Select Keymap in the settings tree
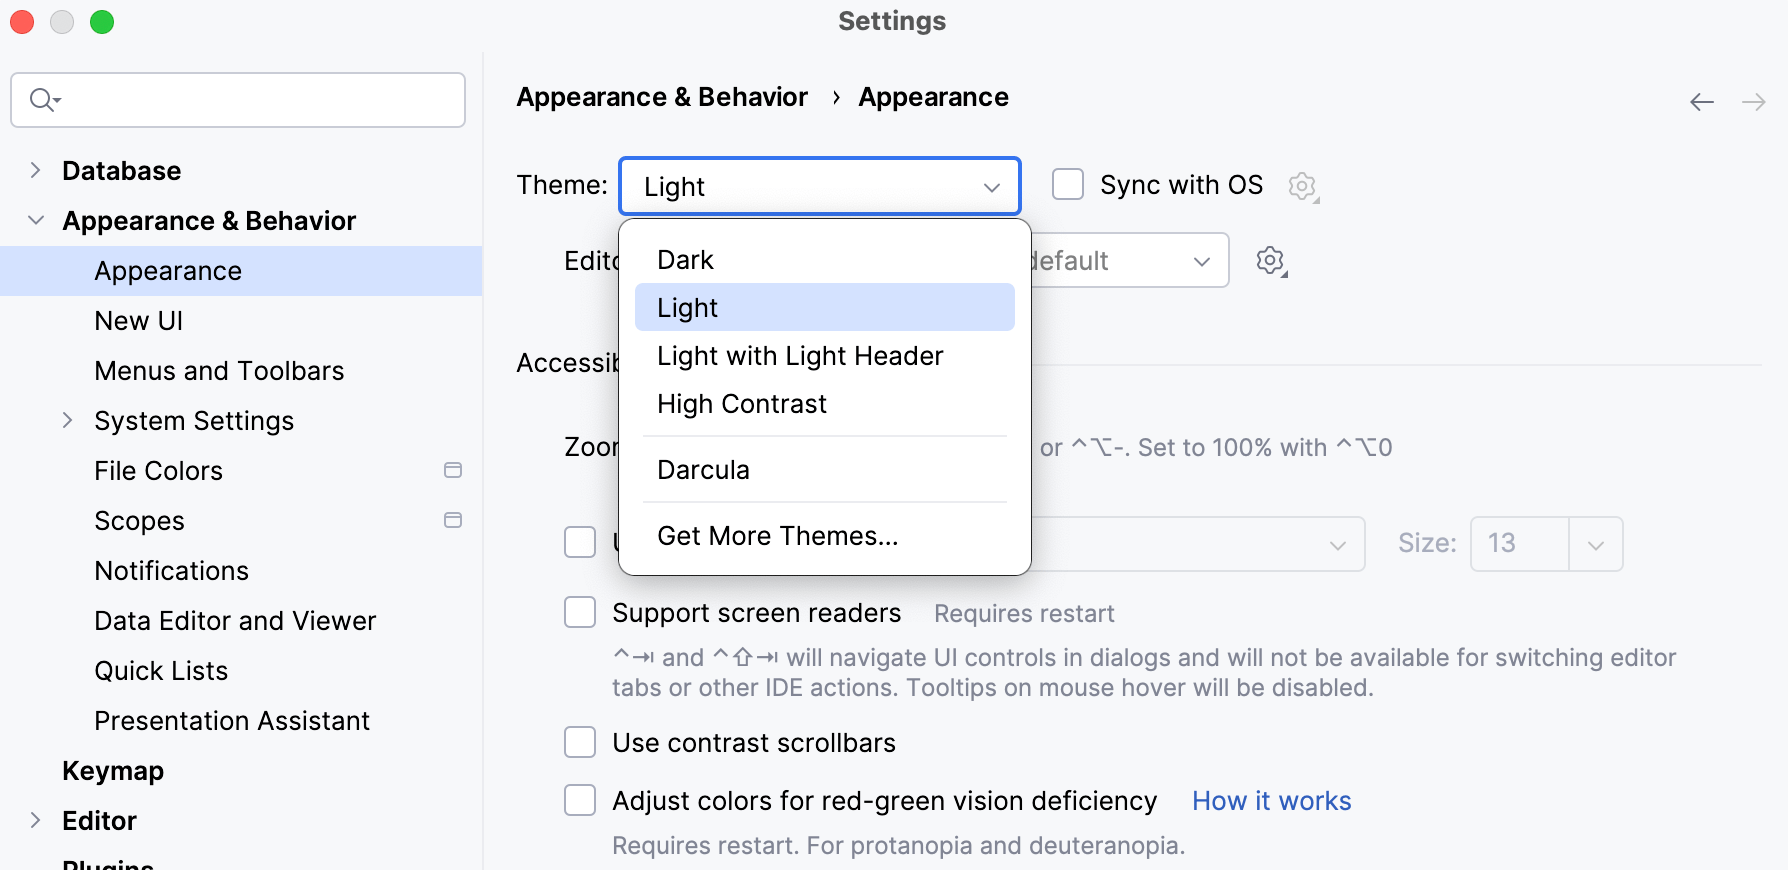The width and height of the screenshot is (1788, 870). [x=113, y=770]
